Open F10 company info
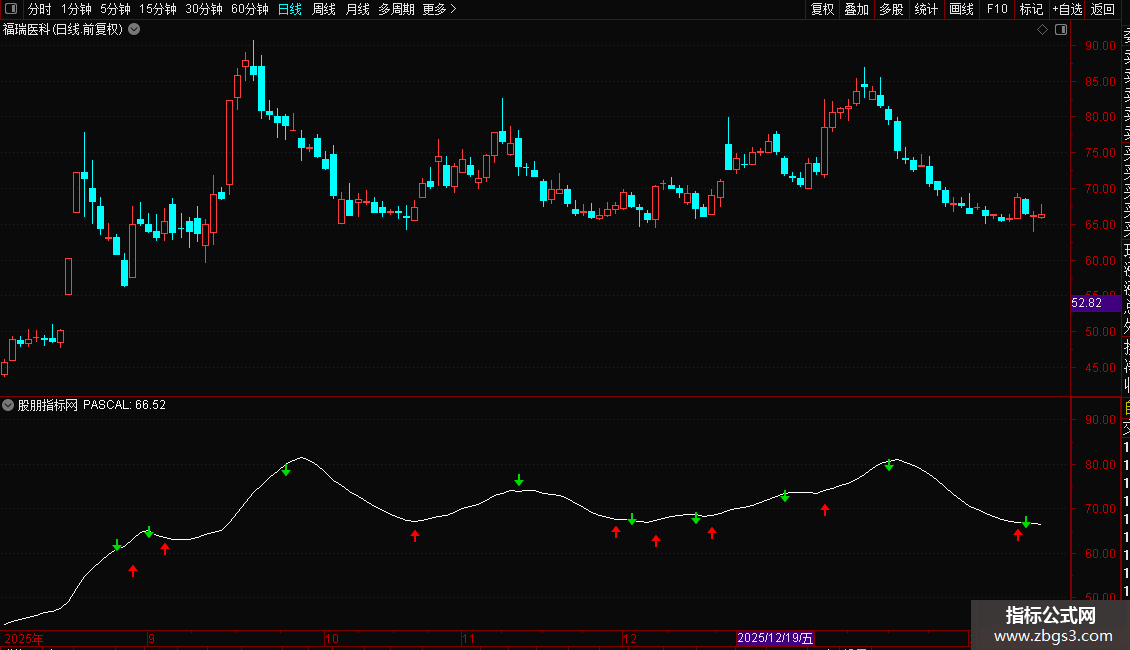Image resolution: width=1130 pixels, height=650 pixels. click(997, 9)
